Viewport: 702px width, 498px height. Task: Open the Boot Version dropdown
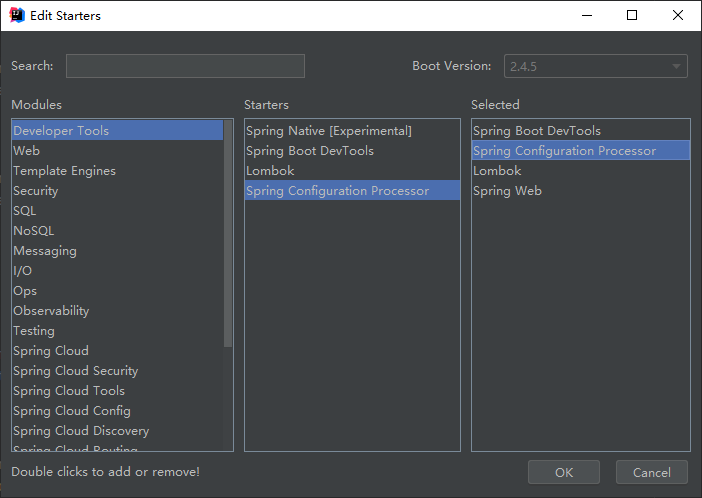tap(595, 66)
